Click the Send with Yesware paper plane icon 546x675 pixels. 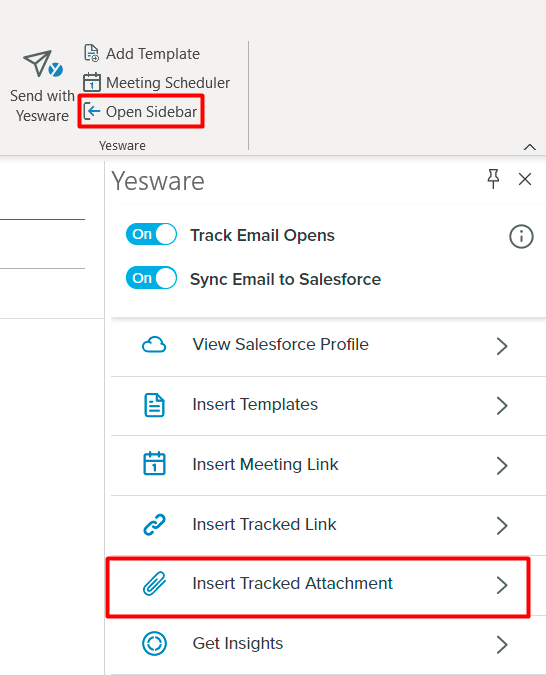pyautogui.click(x=43, y=64)
